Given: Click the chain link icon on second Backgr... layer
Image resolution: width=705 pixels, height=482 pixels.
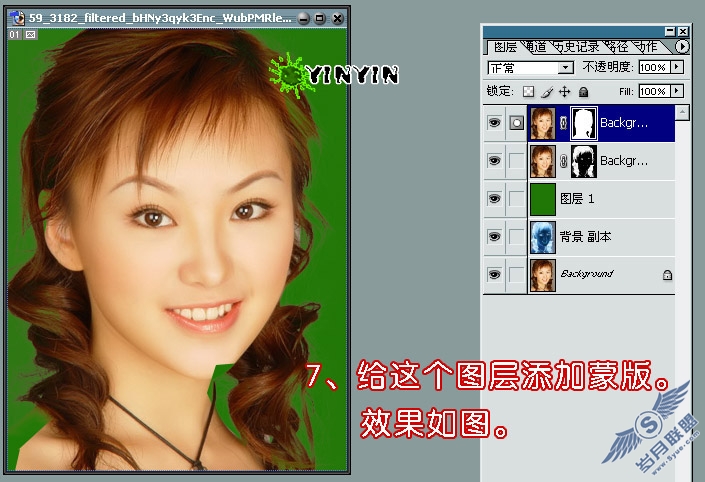Looking at the screenshot, I should (x=563, y=161).
